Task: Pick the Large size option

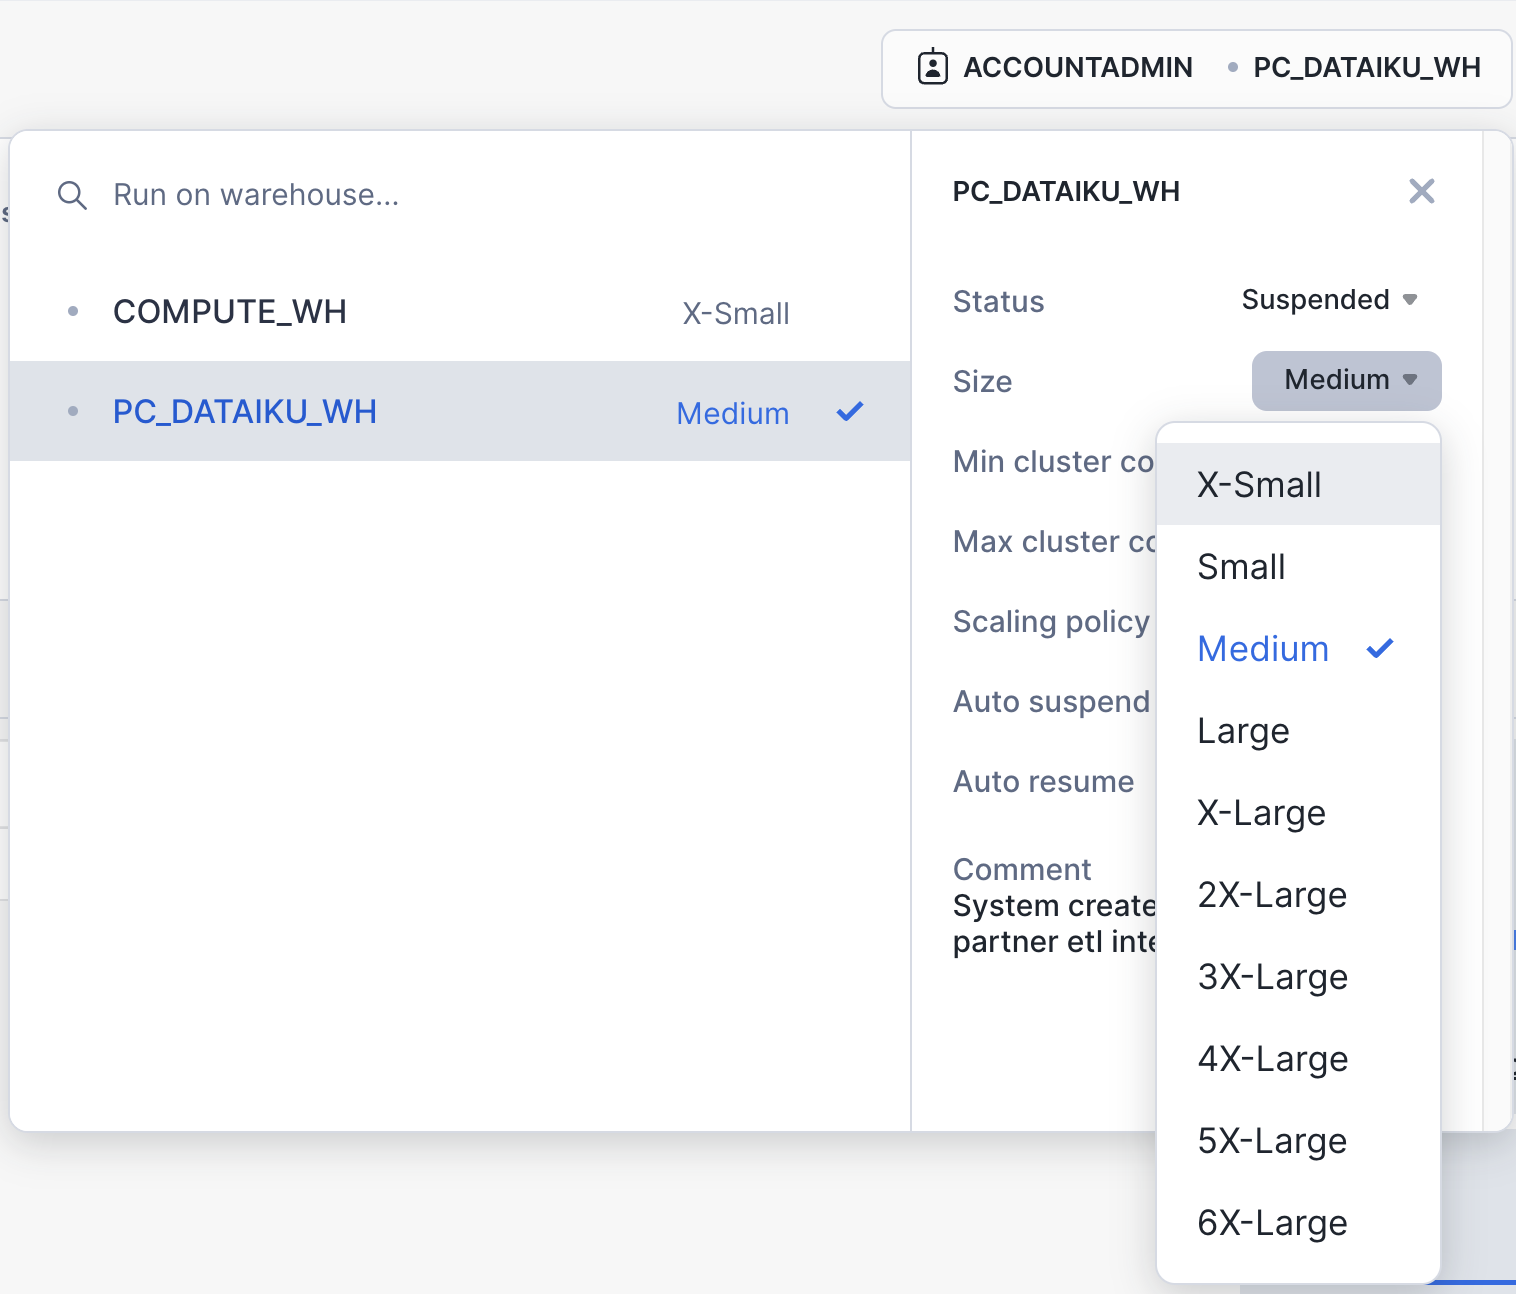Action: pyautogui.click(x=1243, y=731)
